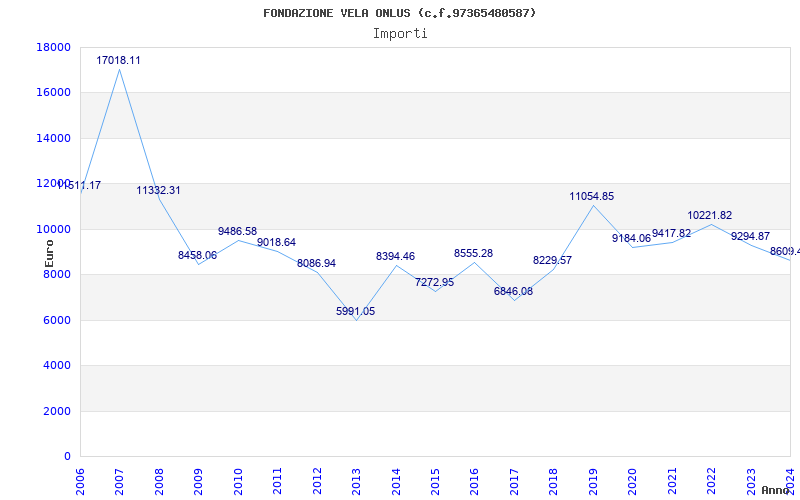Select the 2019 year axis label
This screenshot has height=500, width=800.
click(592, 481)
